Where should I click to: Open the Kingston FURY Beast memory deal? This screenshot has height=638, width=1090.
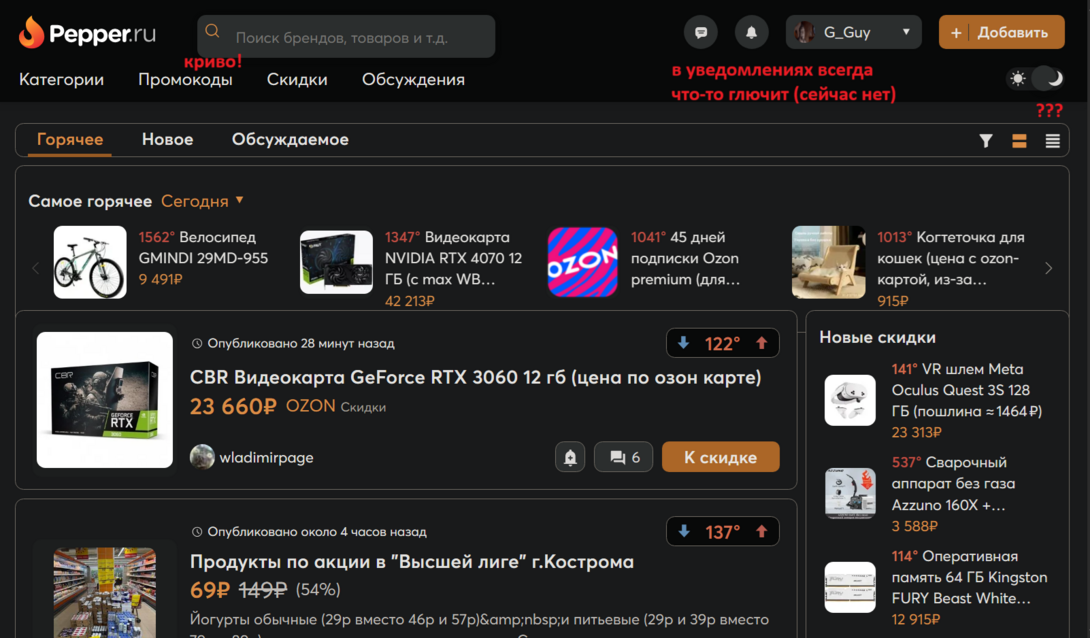(x=969, y=578)
